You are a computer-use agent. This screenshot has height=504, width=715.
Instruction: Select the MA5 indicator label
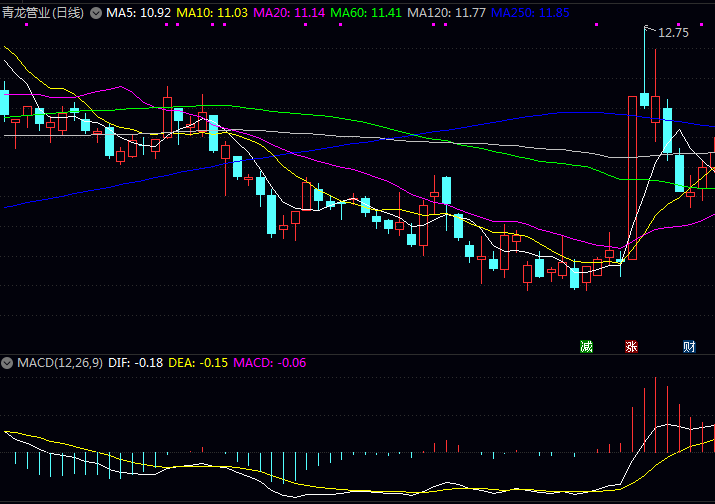[x=138, y=13]
